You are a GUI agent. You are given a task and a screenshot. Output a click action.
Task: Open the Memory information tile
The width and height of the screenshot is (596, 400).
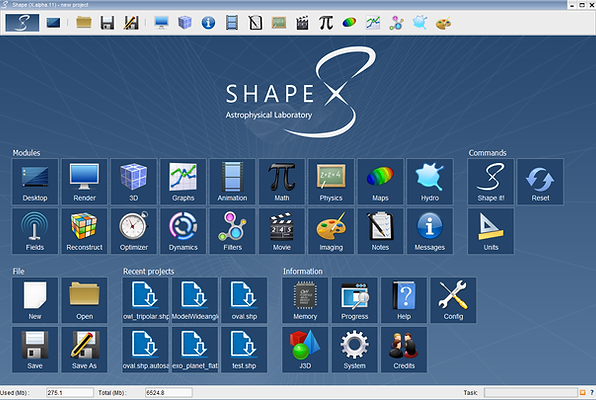305,300
